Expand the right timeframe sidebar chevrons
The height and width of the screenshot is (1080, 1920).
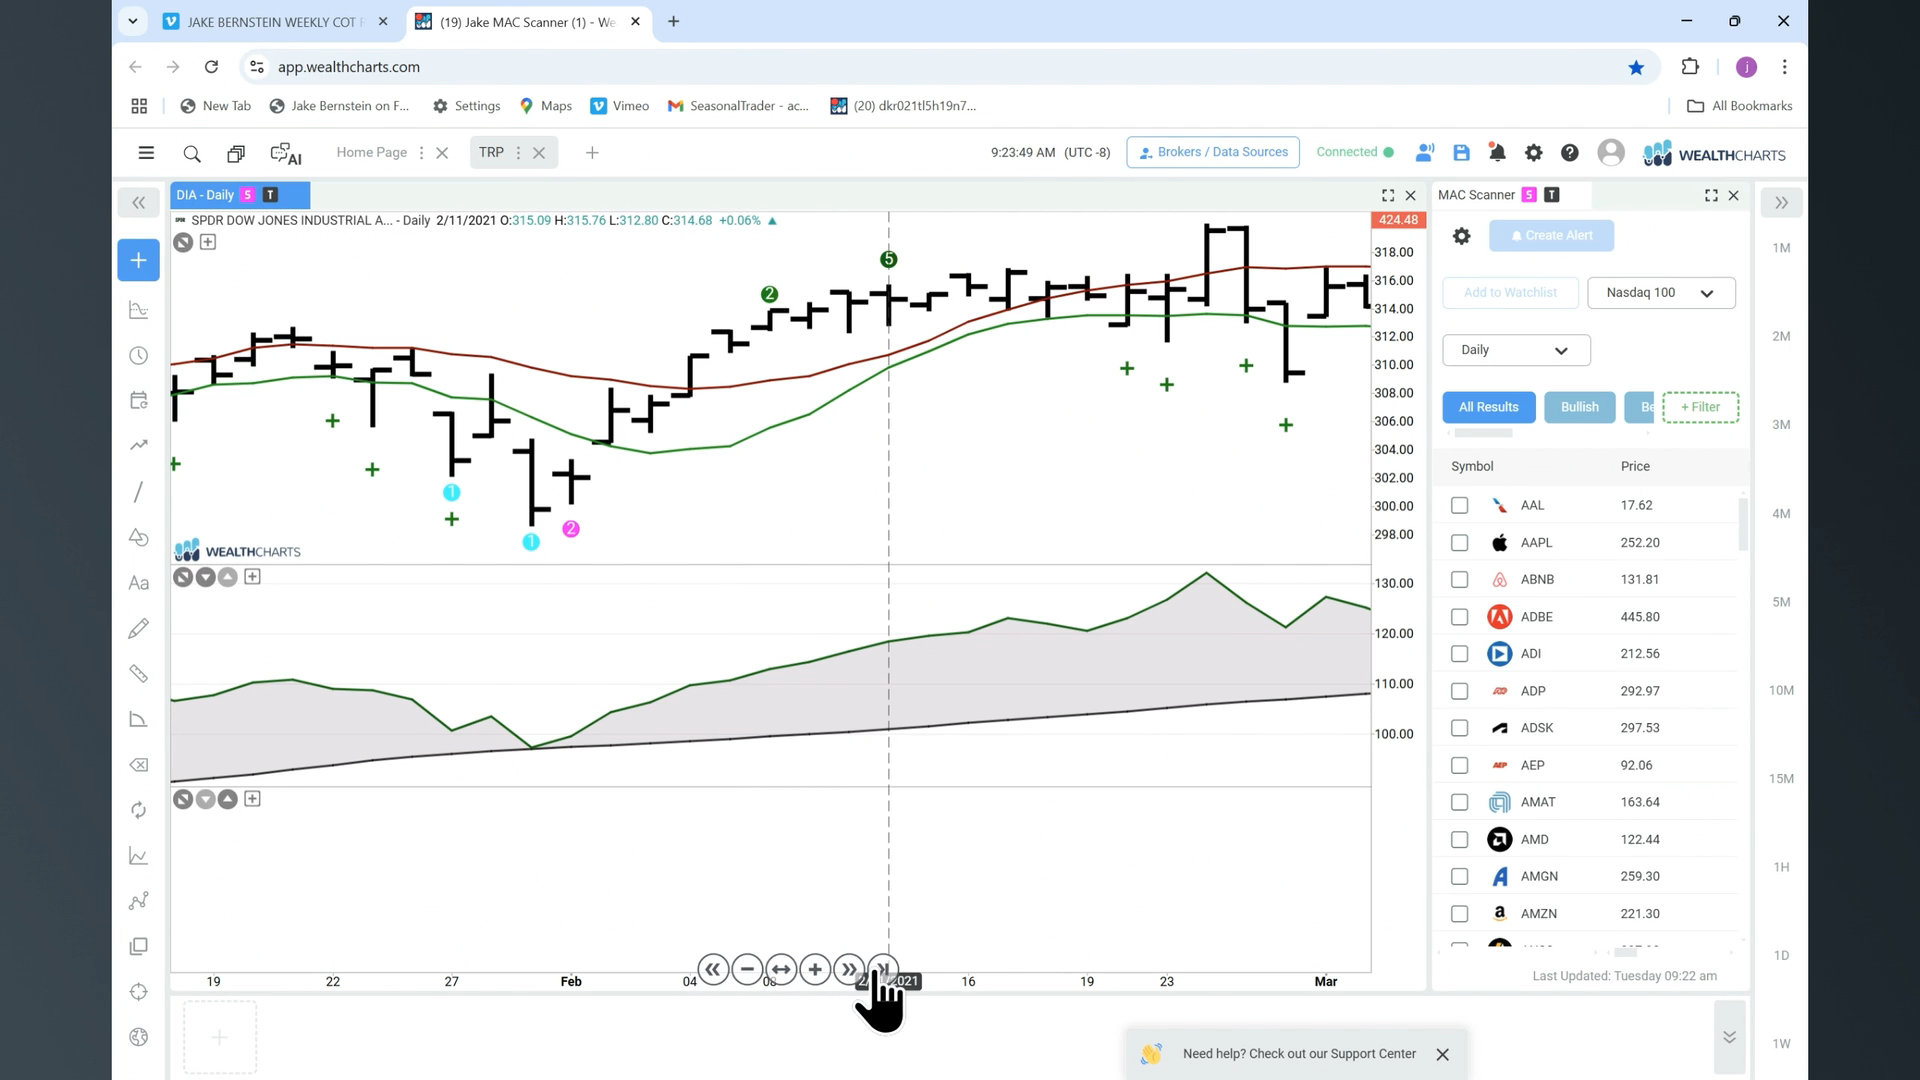pyautogui.click(x=1781, y=203)
